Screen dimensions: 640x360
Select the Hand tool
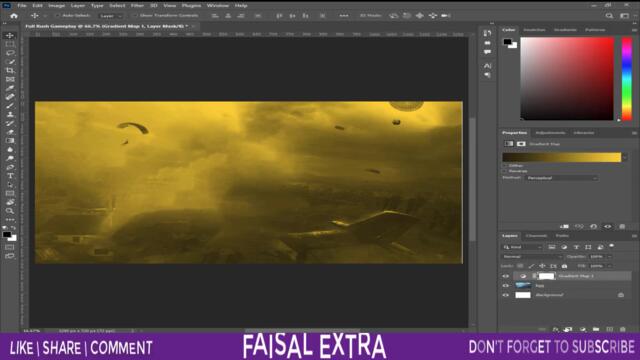pos(10,202)
